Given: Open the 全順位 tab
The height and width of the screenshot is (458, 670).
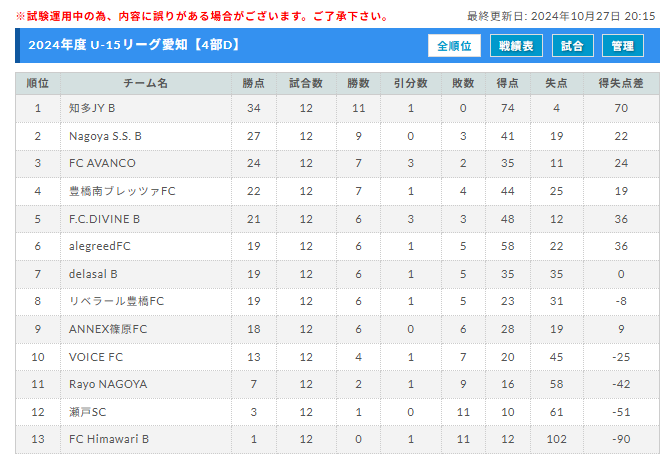Looking at the screenshot, I should (454, 46).
